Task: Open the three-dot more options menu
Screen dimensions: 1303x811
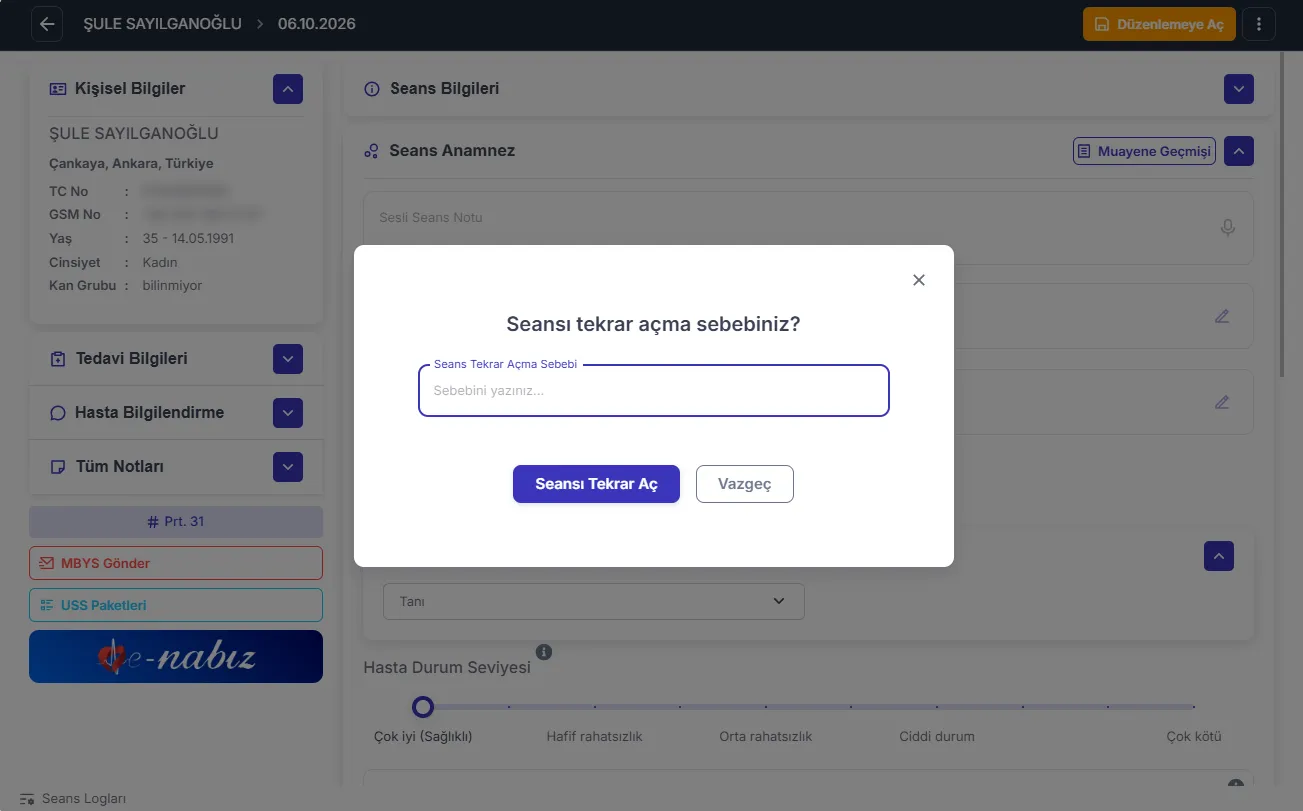Action: (1259, 24)
